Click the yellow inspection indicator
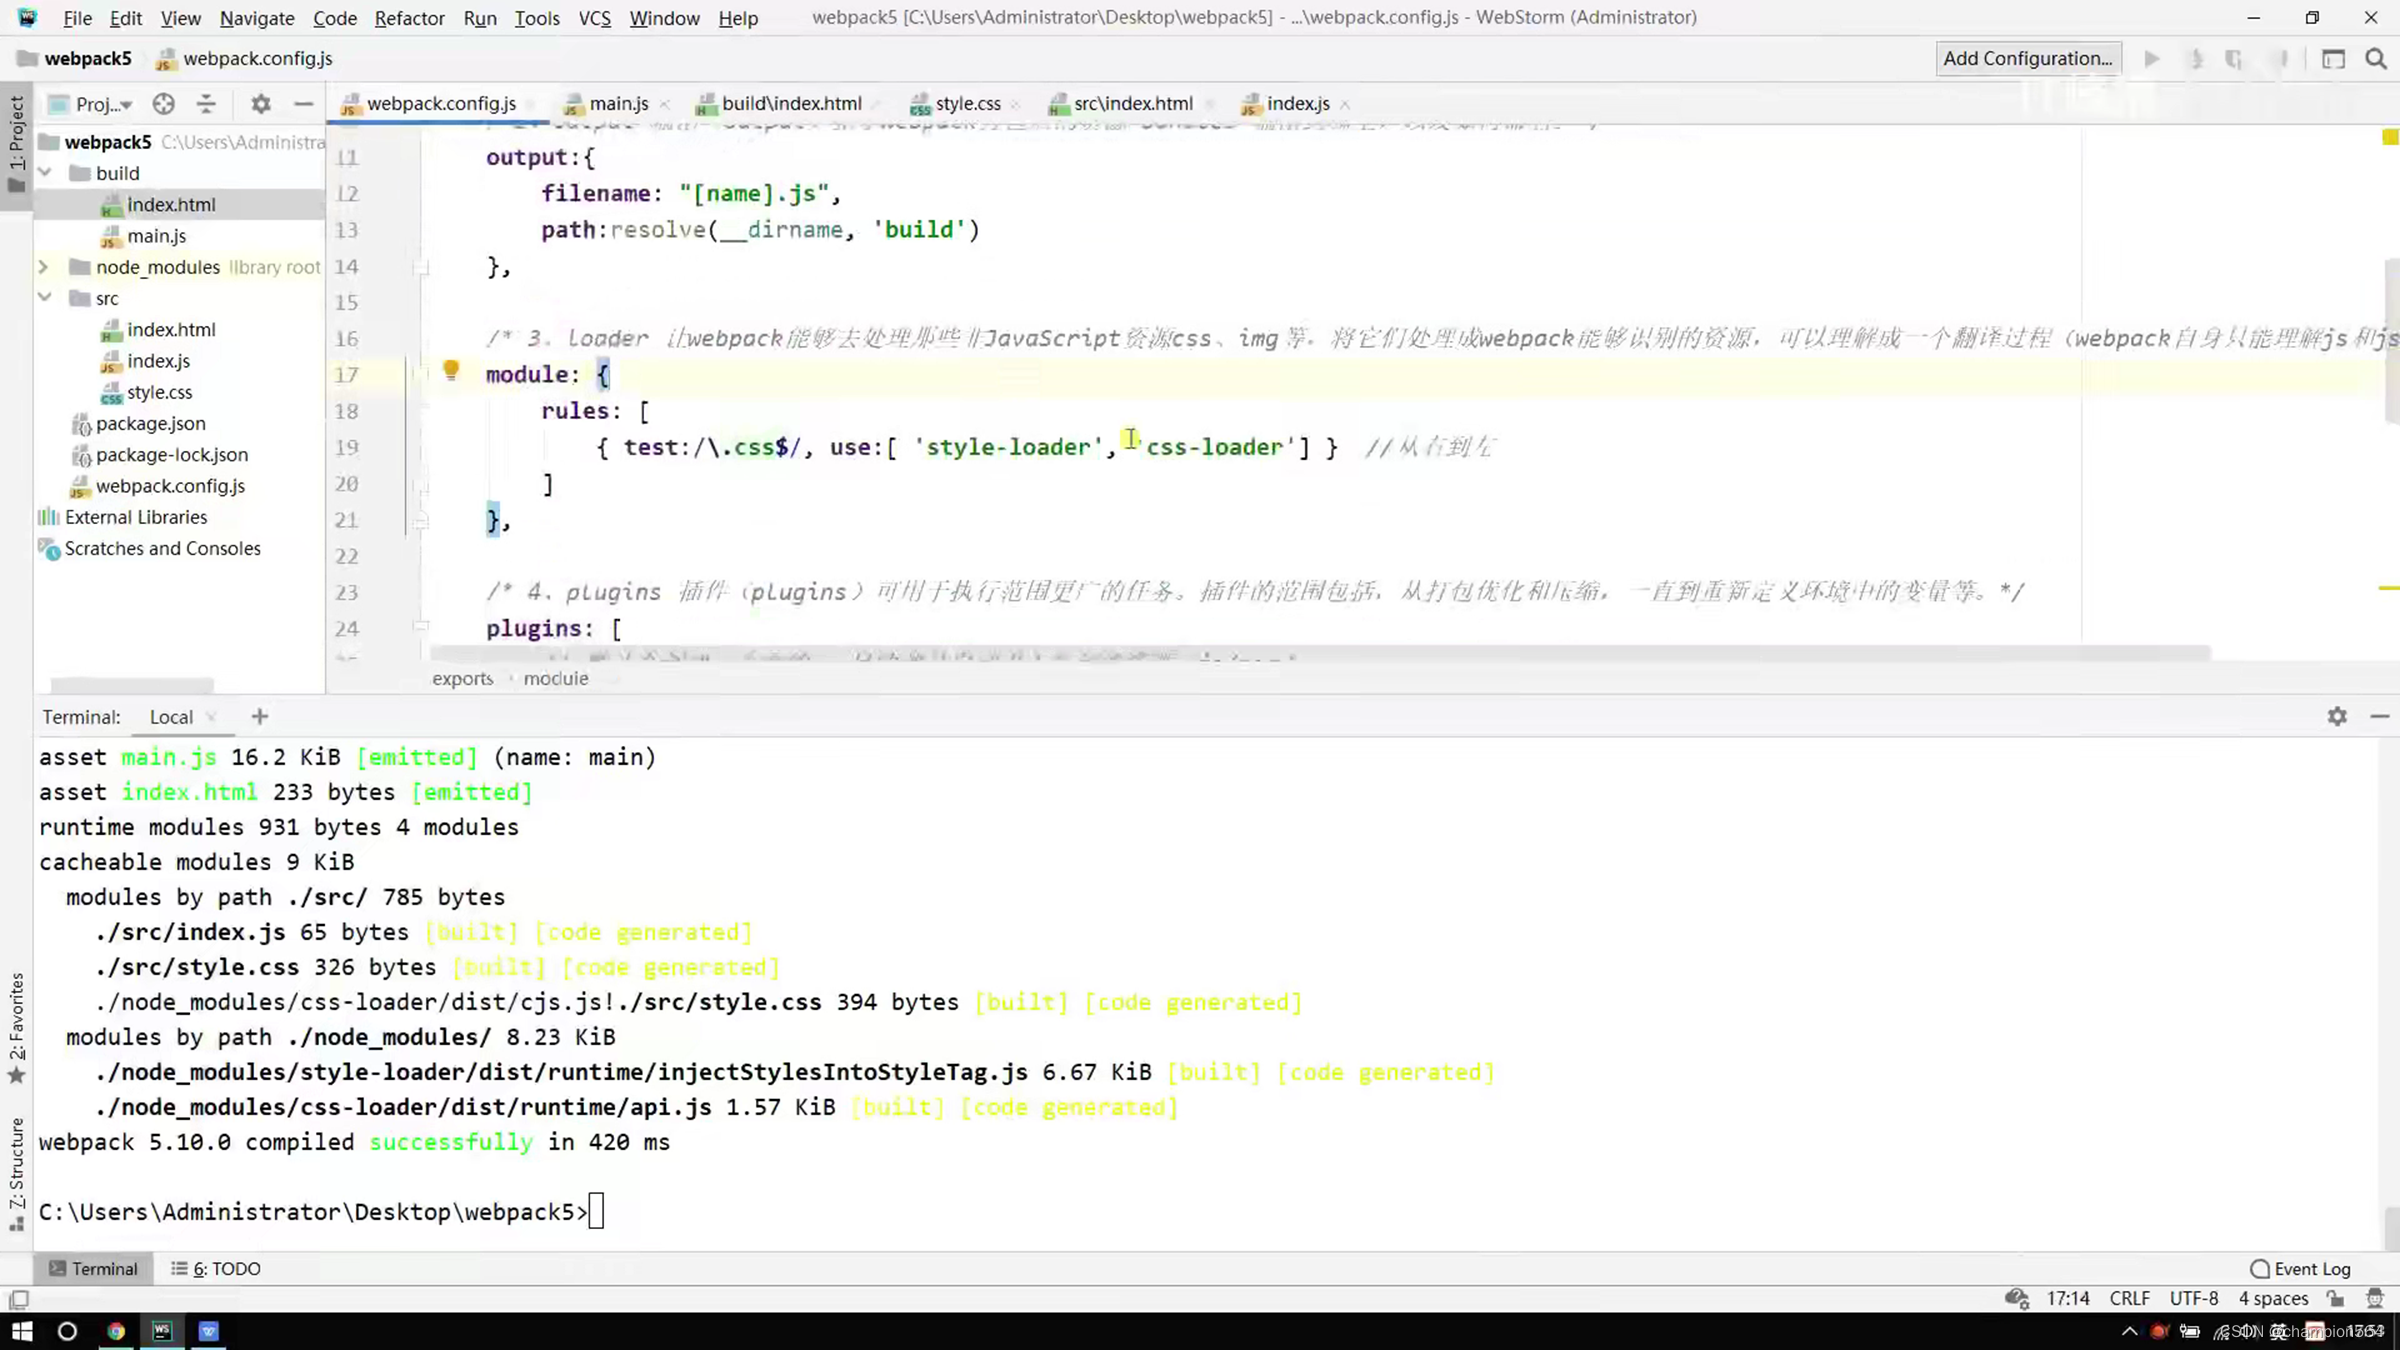 click(x=2389, y=137)
